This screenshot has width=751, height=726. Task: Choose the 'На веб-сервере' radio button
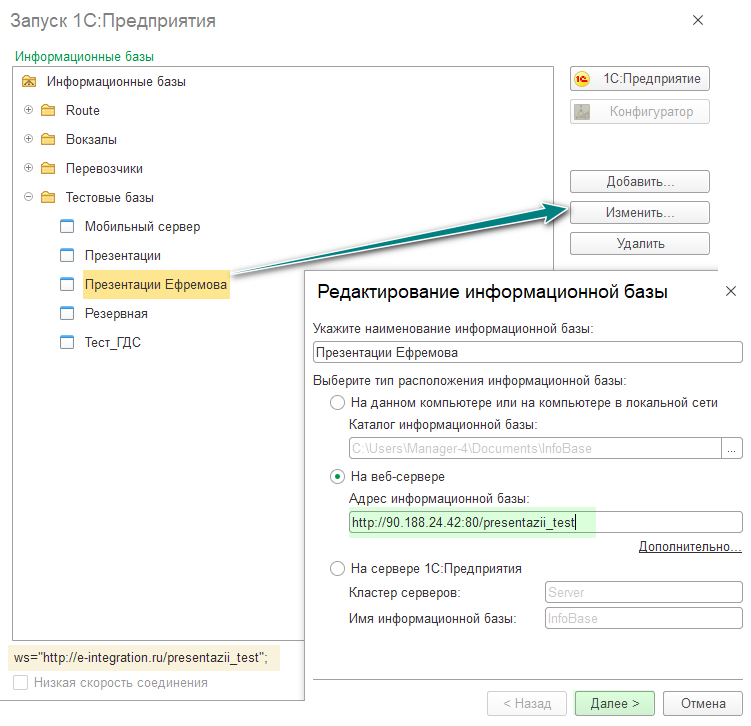[337, 477]
